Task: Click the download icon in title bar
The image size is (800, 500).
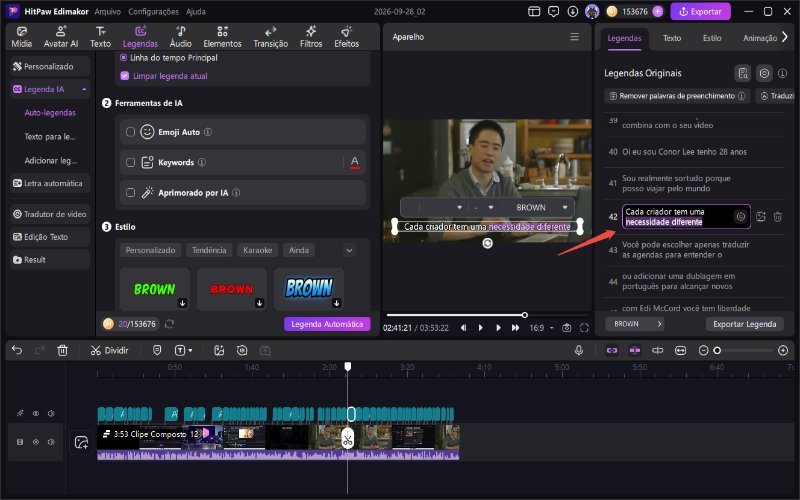Action: point(572,11)
